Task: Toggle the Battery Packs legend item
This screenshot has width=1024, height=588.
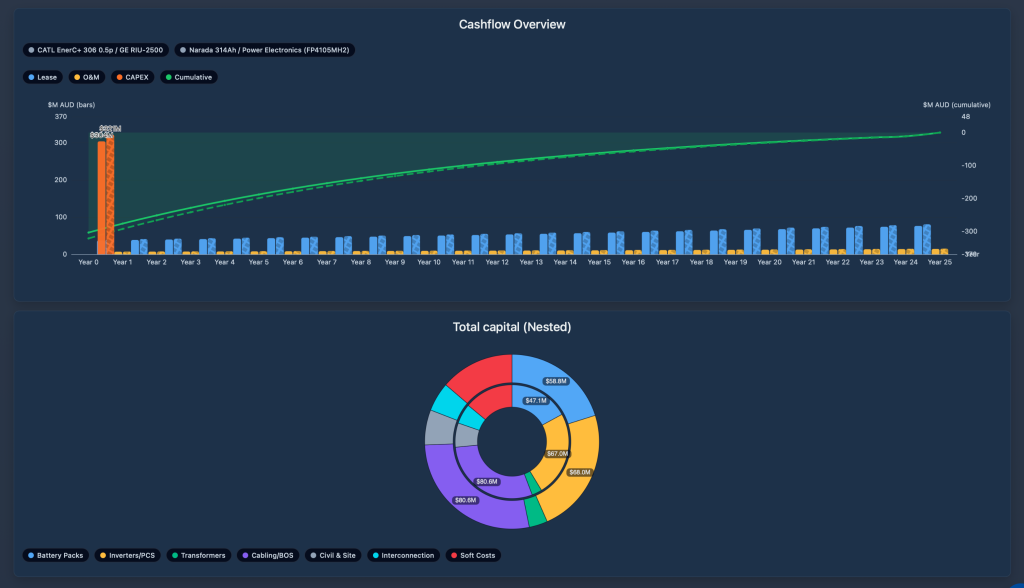Action: (58, 555)
